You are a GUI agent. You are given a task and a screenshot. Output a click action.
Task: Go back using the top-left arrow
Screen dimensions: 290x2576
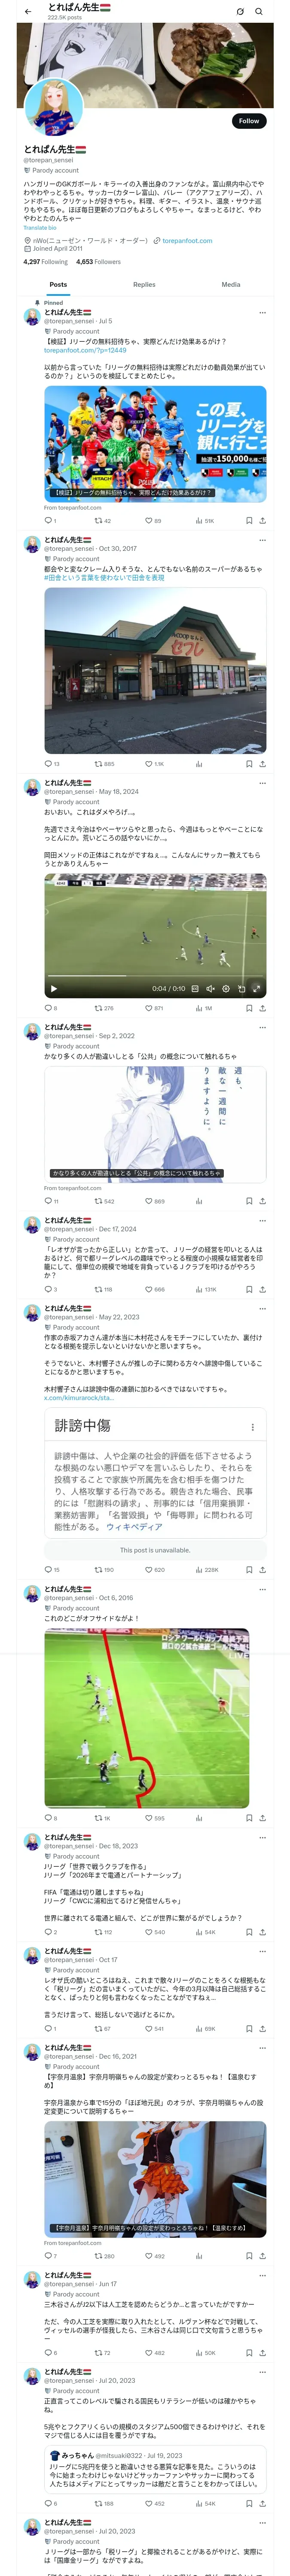(x=27, y=12)
